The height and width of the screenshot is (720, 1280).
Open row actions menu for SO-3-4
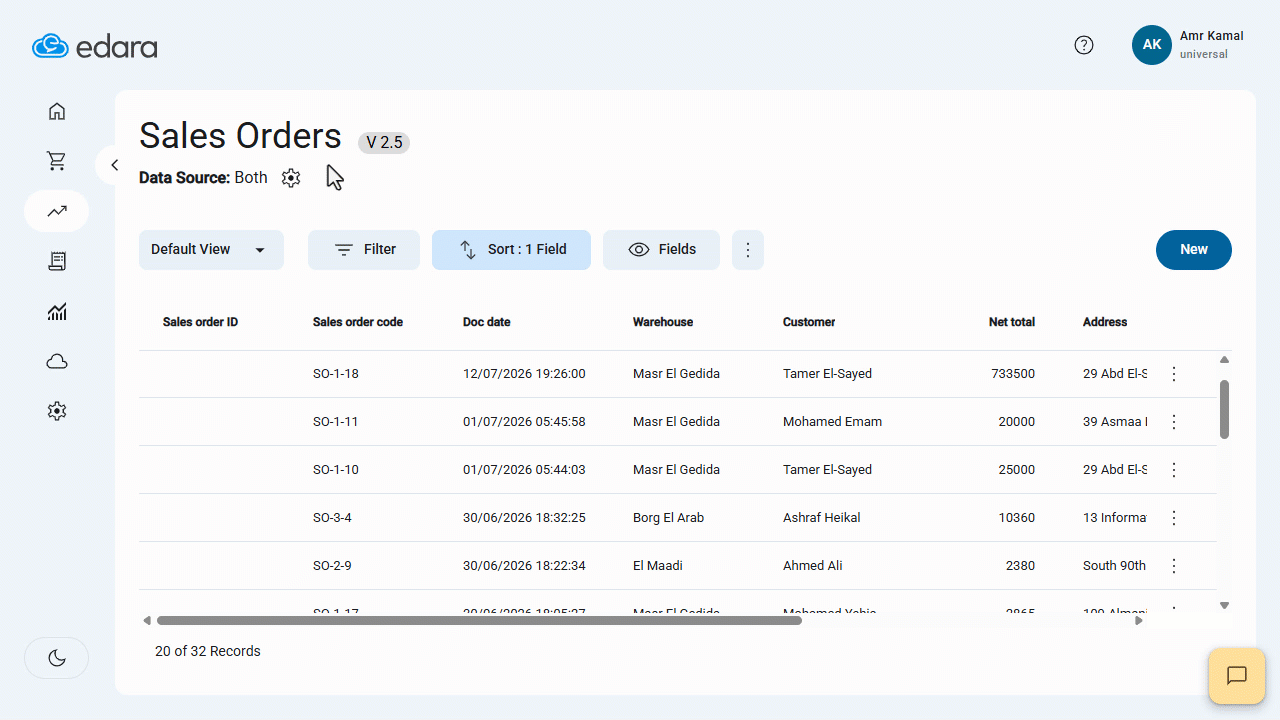1174,518
